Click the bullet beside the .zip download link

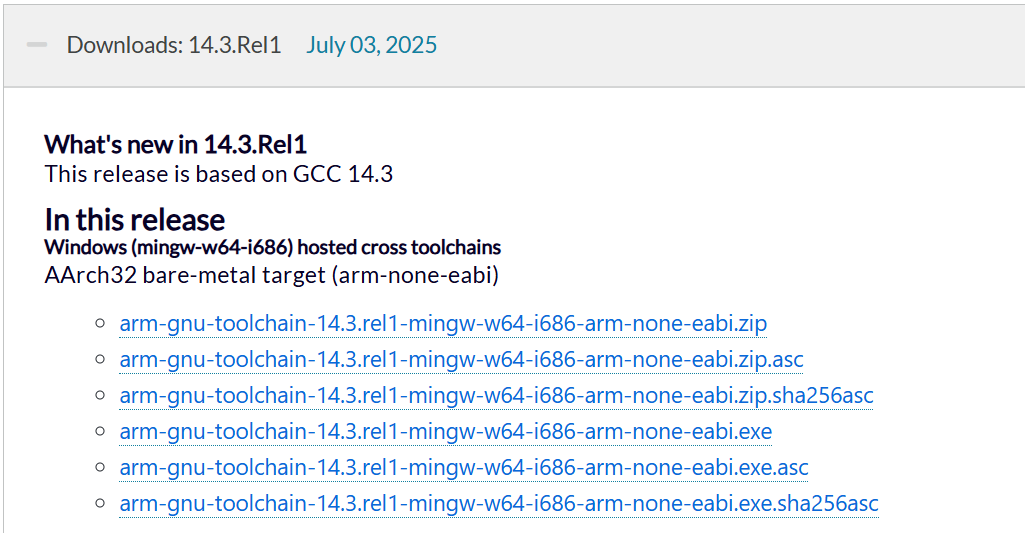(100, 323)
